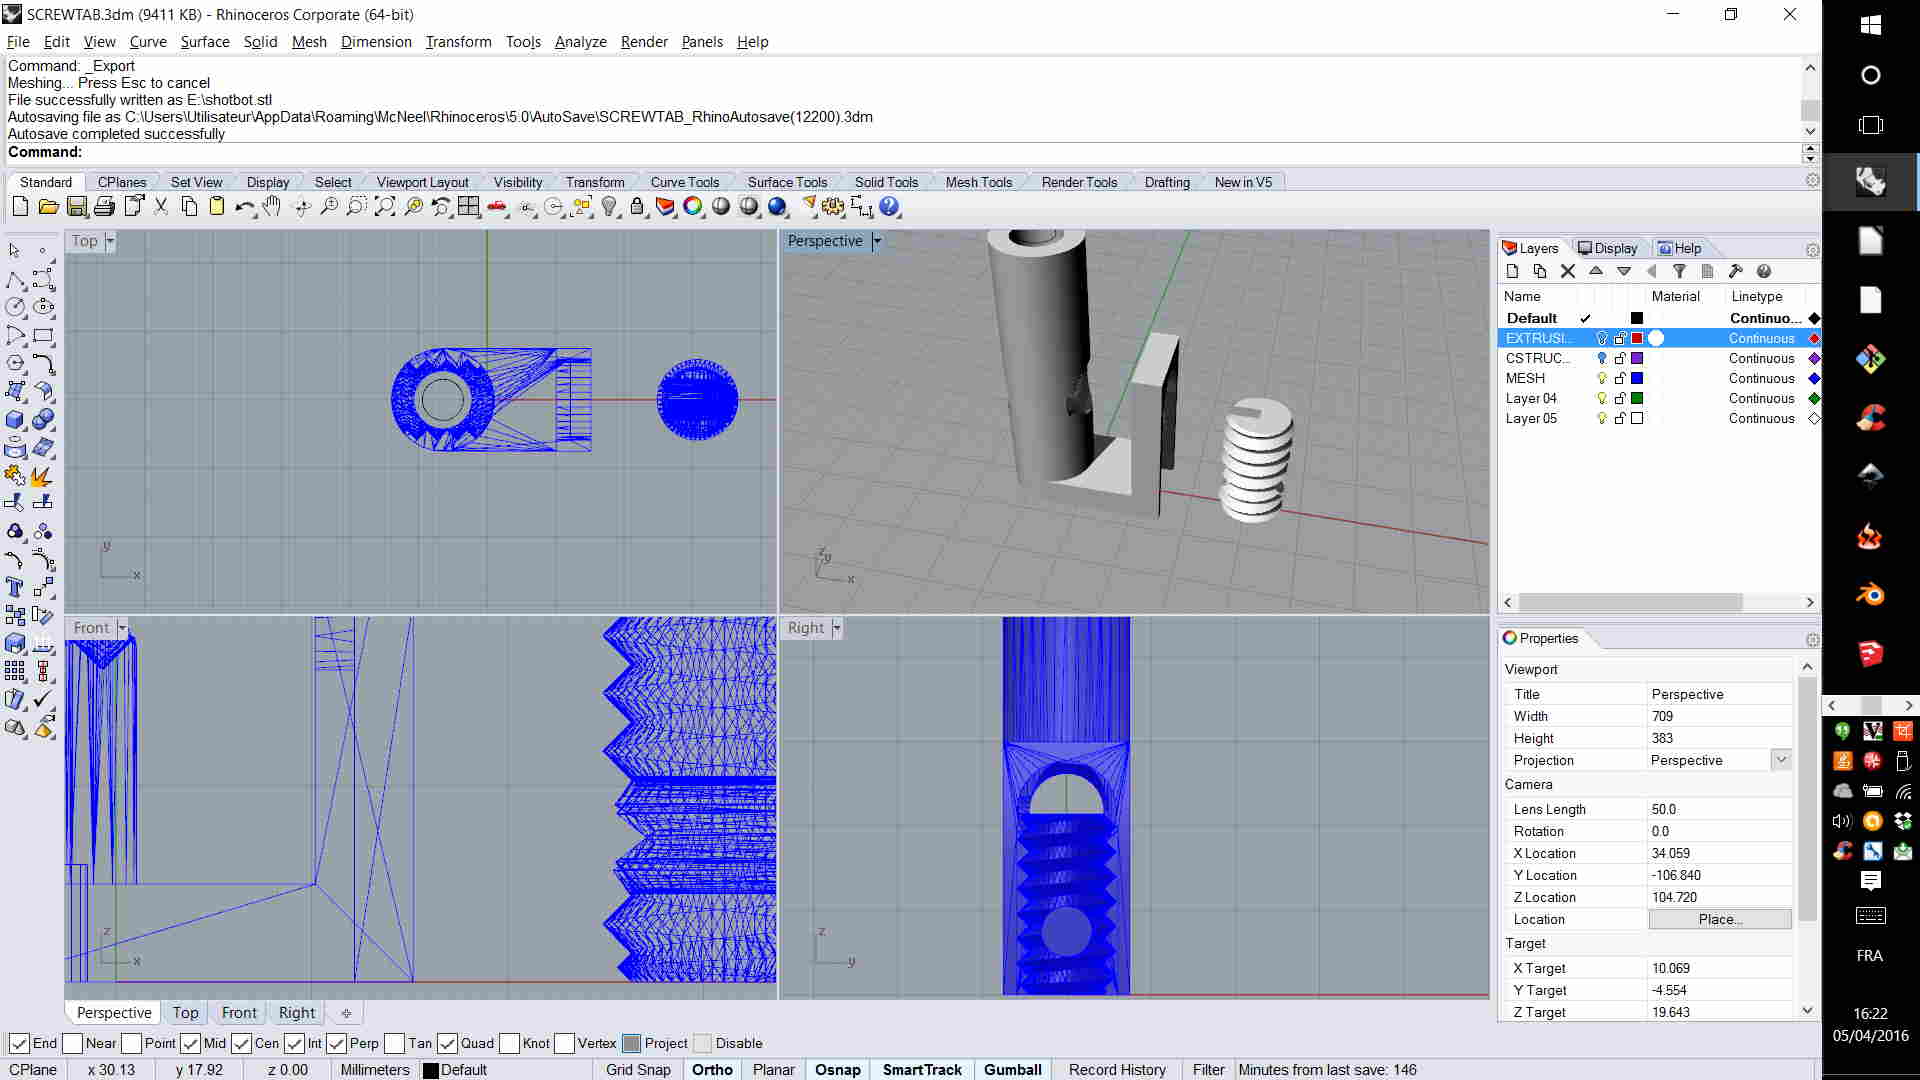The image size is (1920, 1080).
Task: Click the layer filter funnel icon
Action: [x=1680, y=272]
